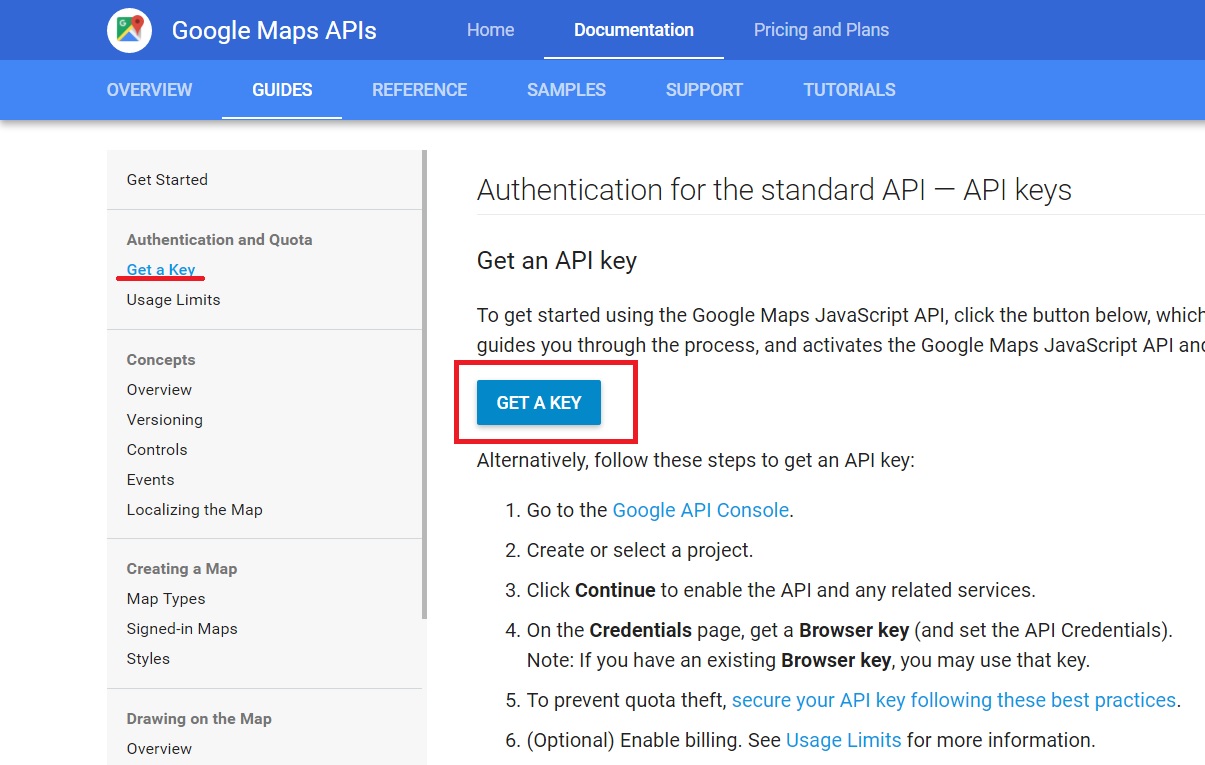Select Versioning under Concepts
1205x765 pixels.
pos(164,420)
